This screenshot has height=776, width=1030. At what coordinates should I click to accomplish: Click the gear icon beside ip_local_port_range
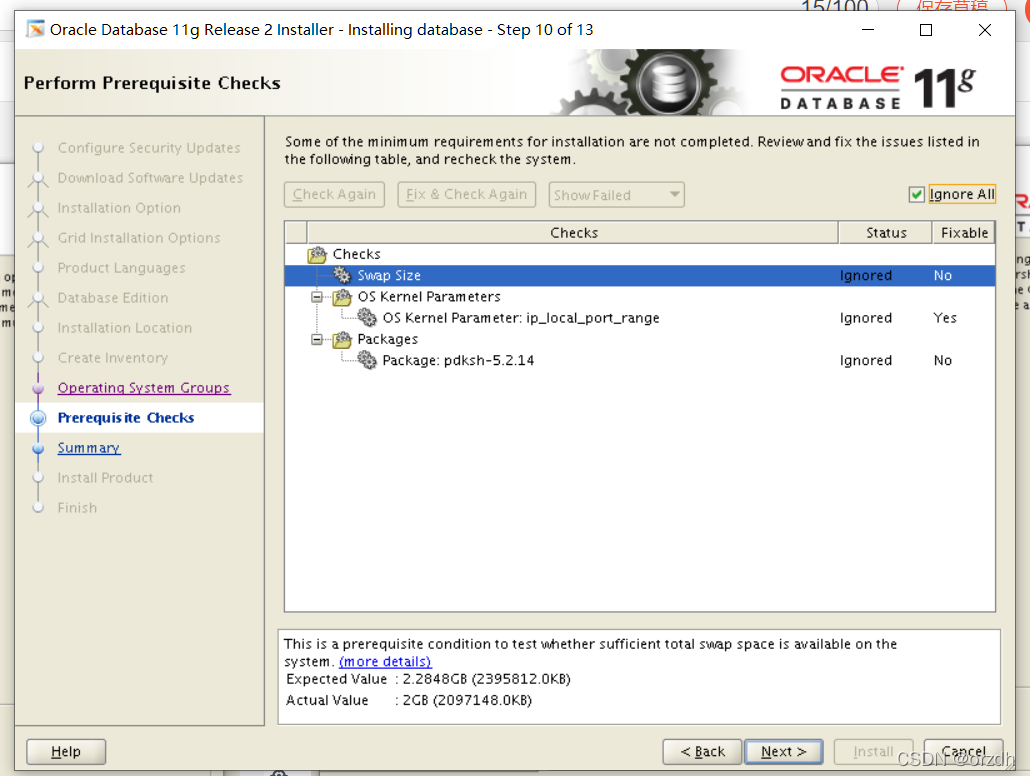(366, 318)
